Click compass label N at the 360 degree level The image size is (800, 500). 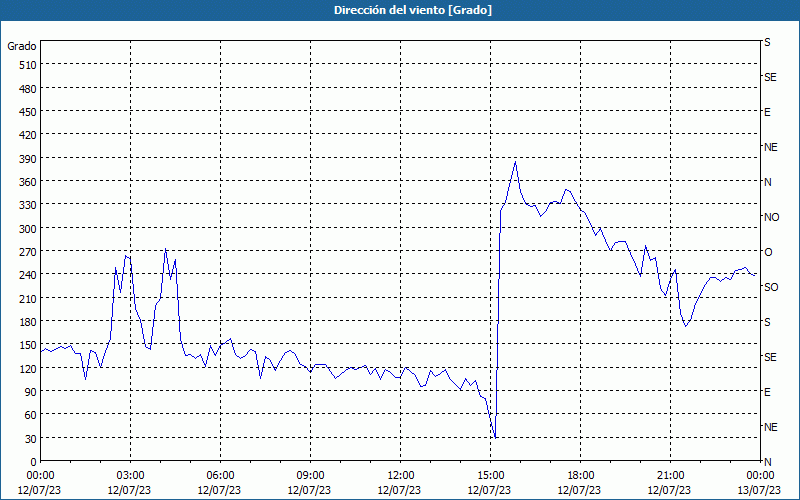767,182
